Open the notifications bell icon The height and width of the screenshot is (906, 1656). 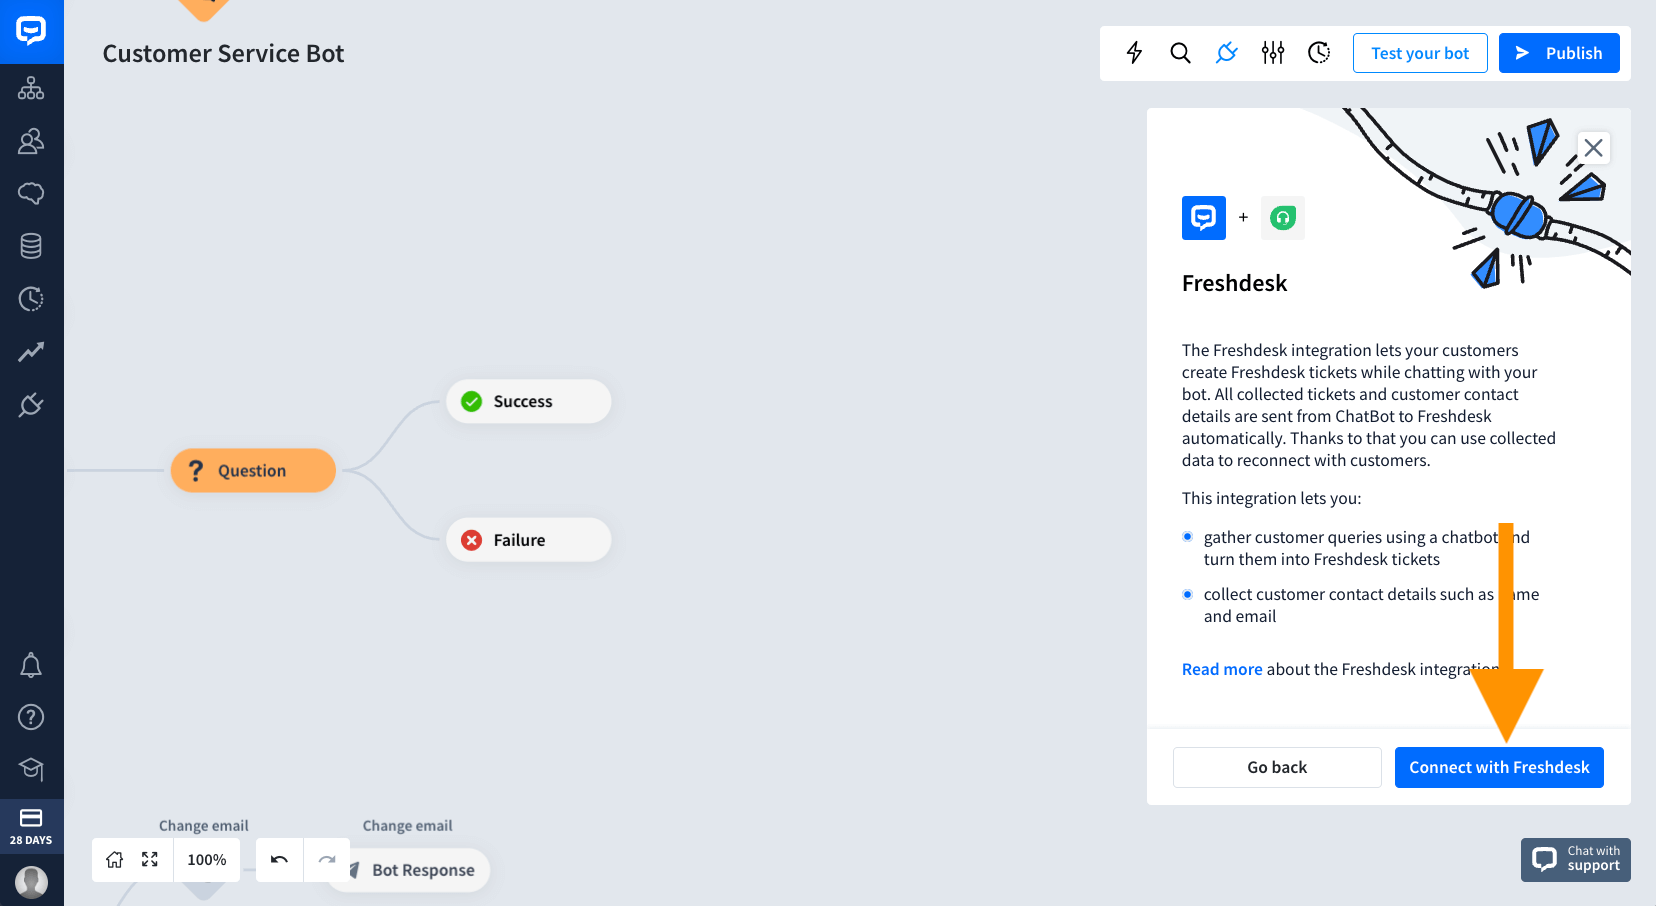point(31,665)
